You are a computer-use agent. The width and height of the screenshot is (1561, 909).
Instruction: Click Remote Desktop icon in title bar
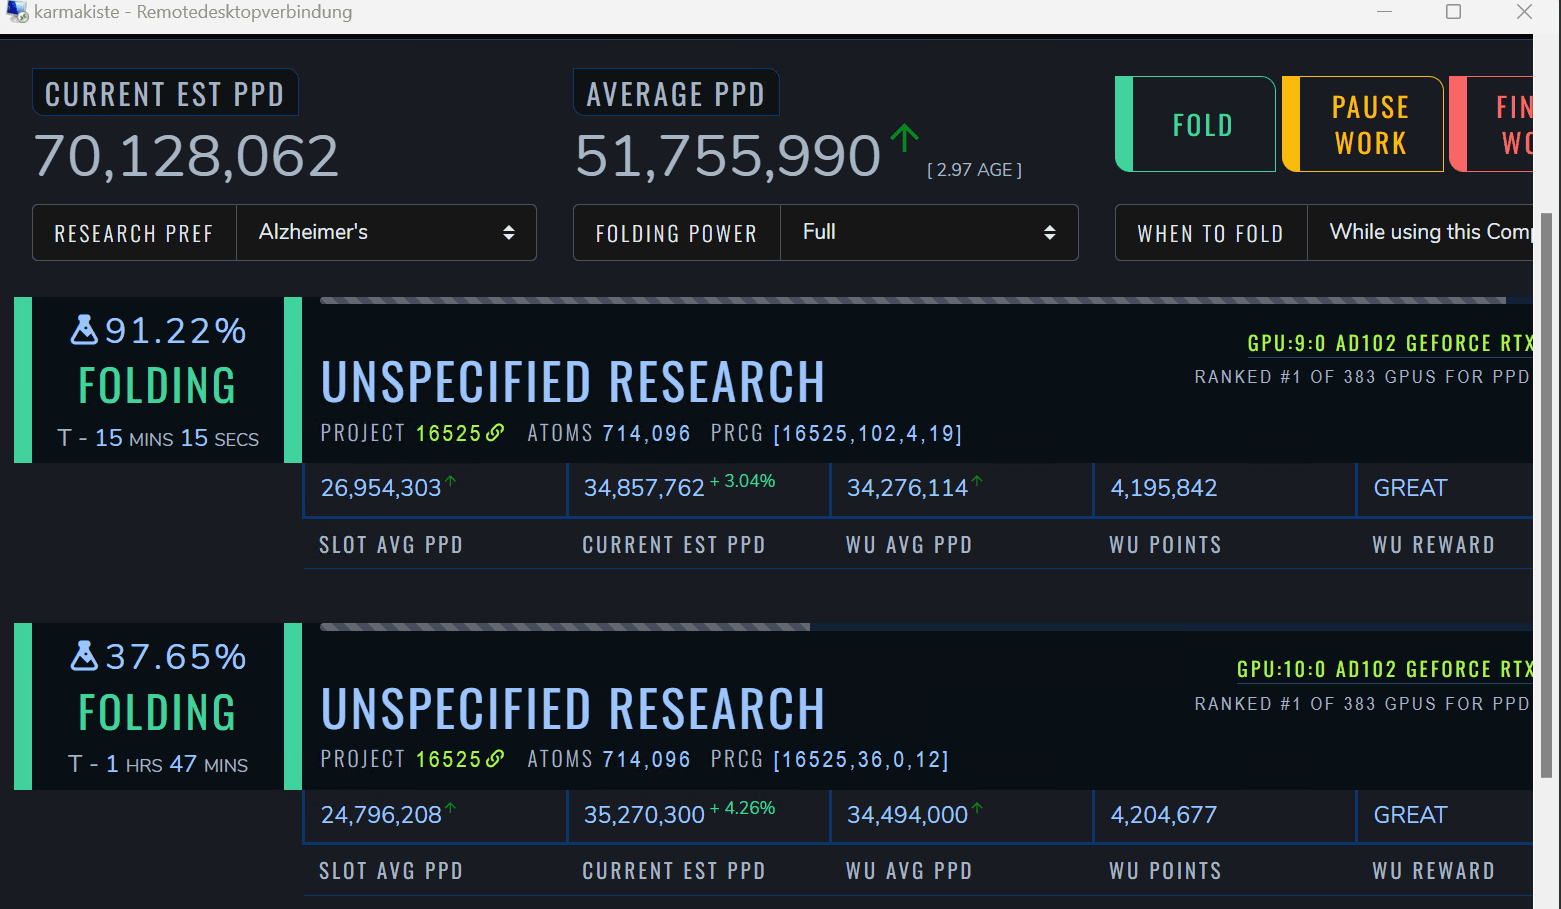[x=17, y=12]
